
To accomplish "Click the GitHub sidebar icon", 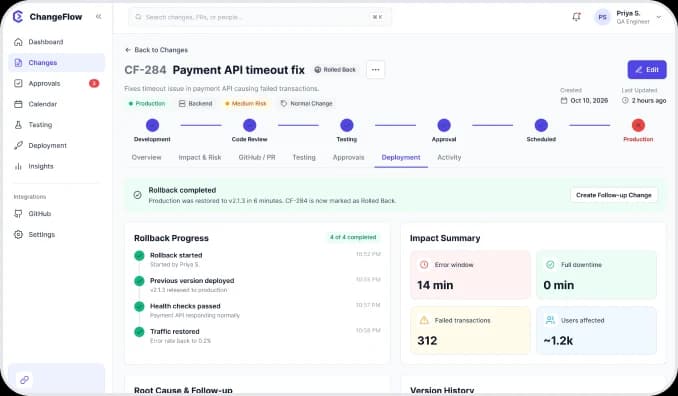I will point(18,214).
